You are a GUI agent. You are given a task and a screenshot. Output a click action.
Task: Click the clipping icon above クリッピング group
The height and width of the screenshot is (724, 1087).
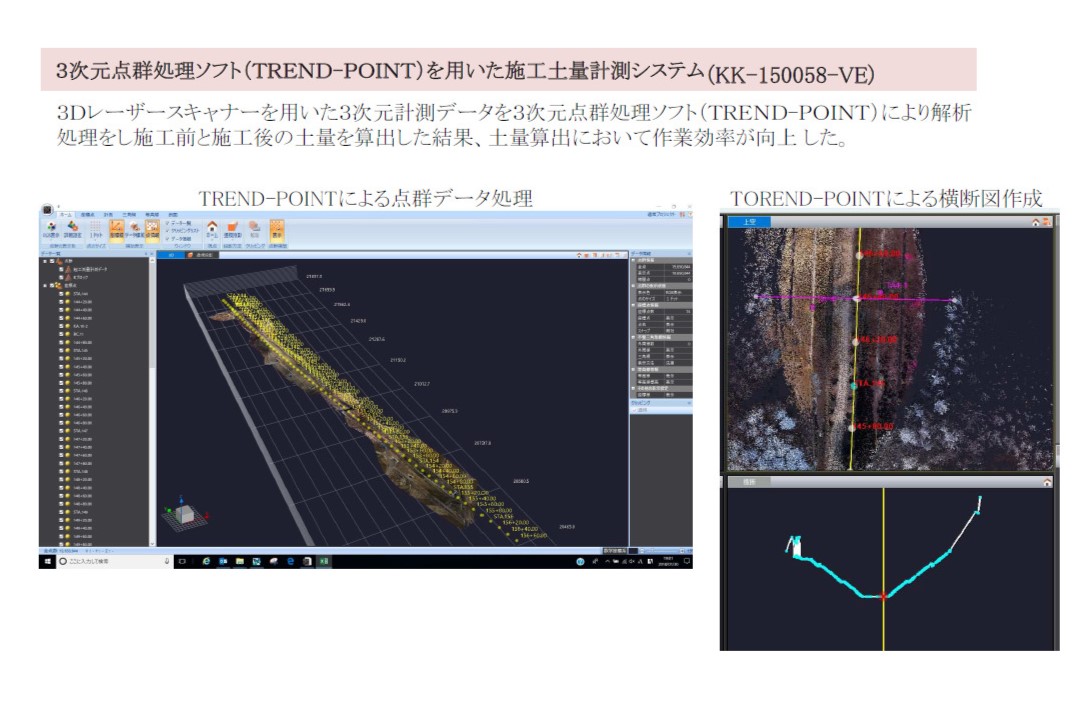pyautogui.click(x=254, y=227)
